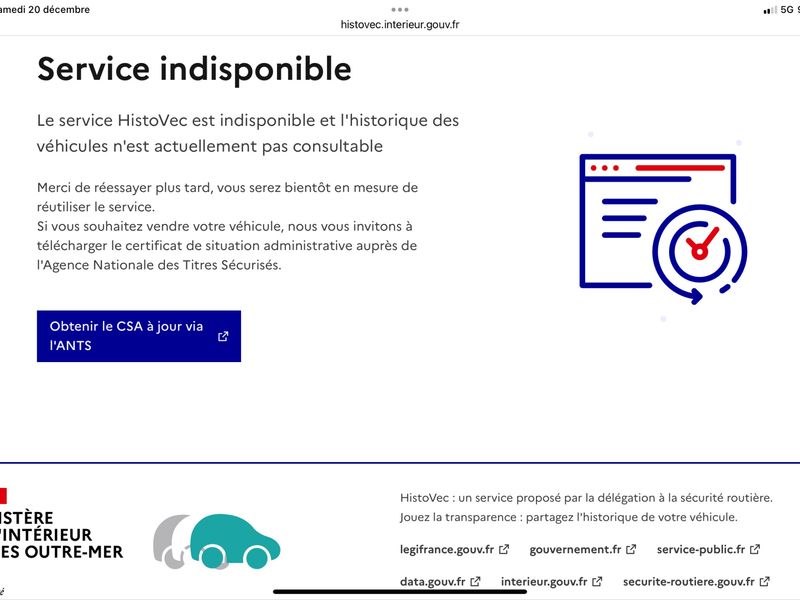Viewport: 800px width, 600px height.
Task: Open the legifrance.gouv.fr footer link
Action: coord(446,549)
